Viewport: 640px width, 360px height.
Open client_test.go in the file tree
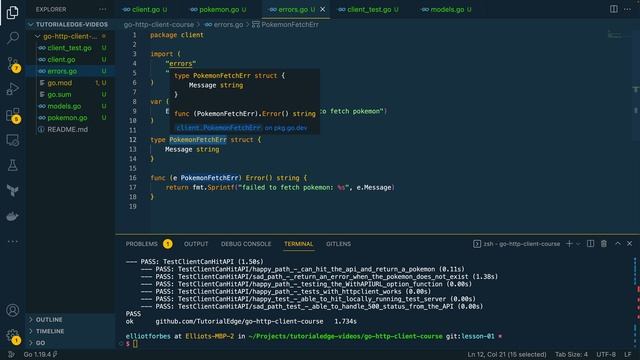tap(70, 48)
